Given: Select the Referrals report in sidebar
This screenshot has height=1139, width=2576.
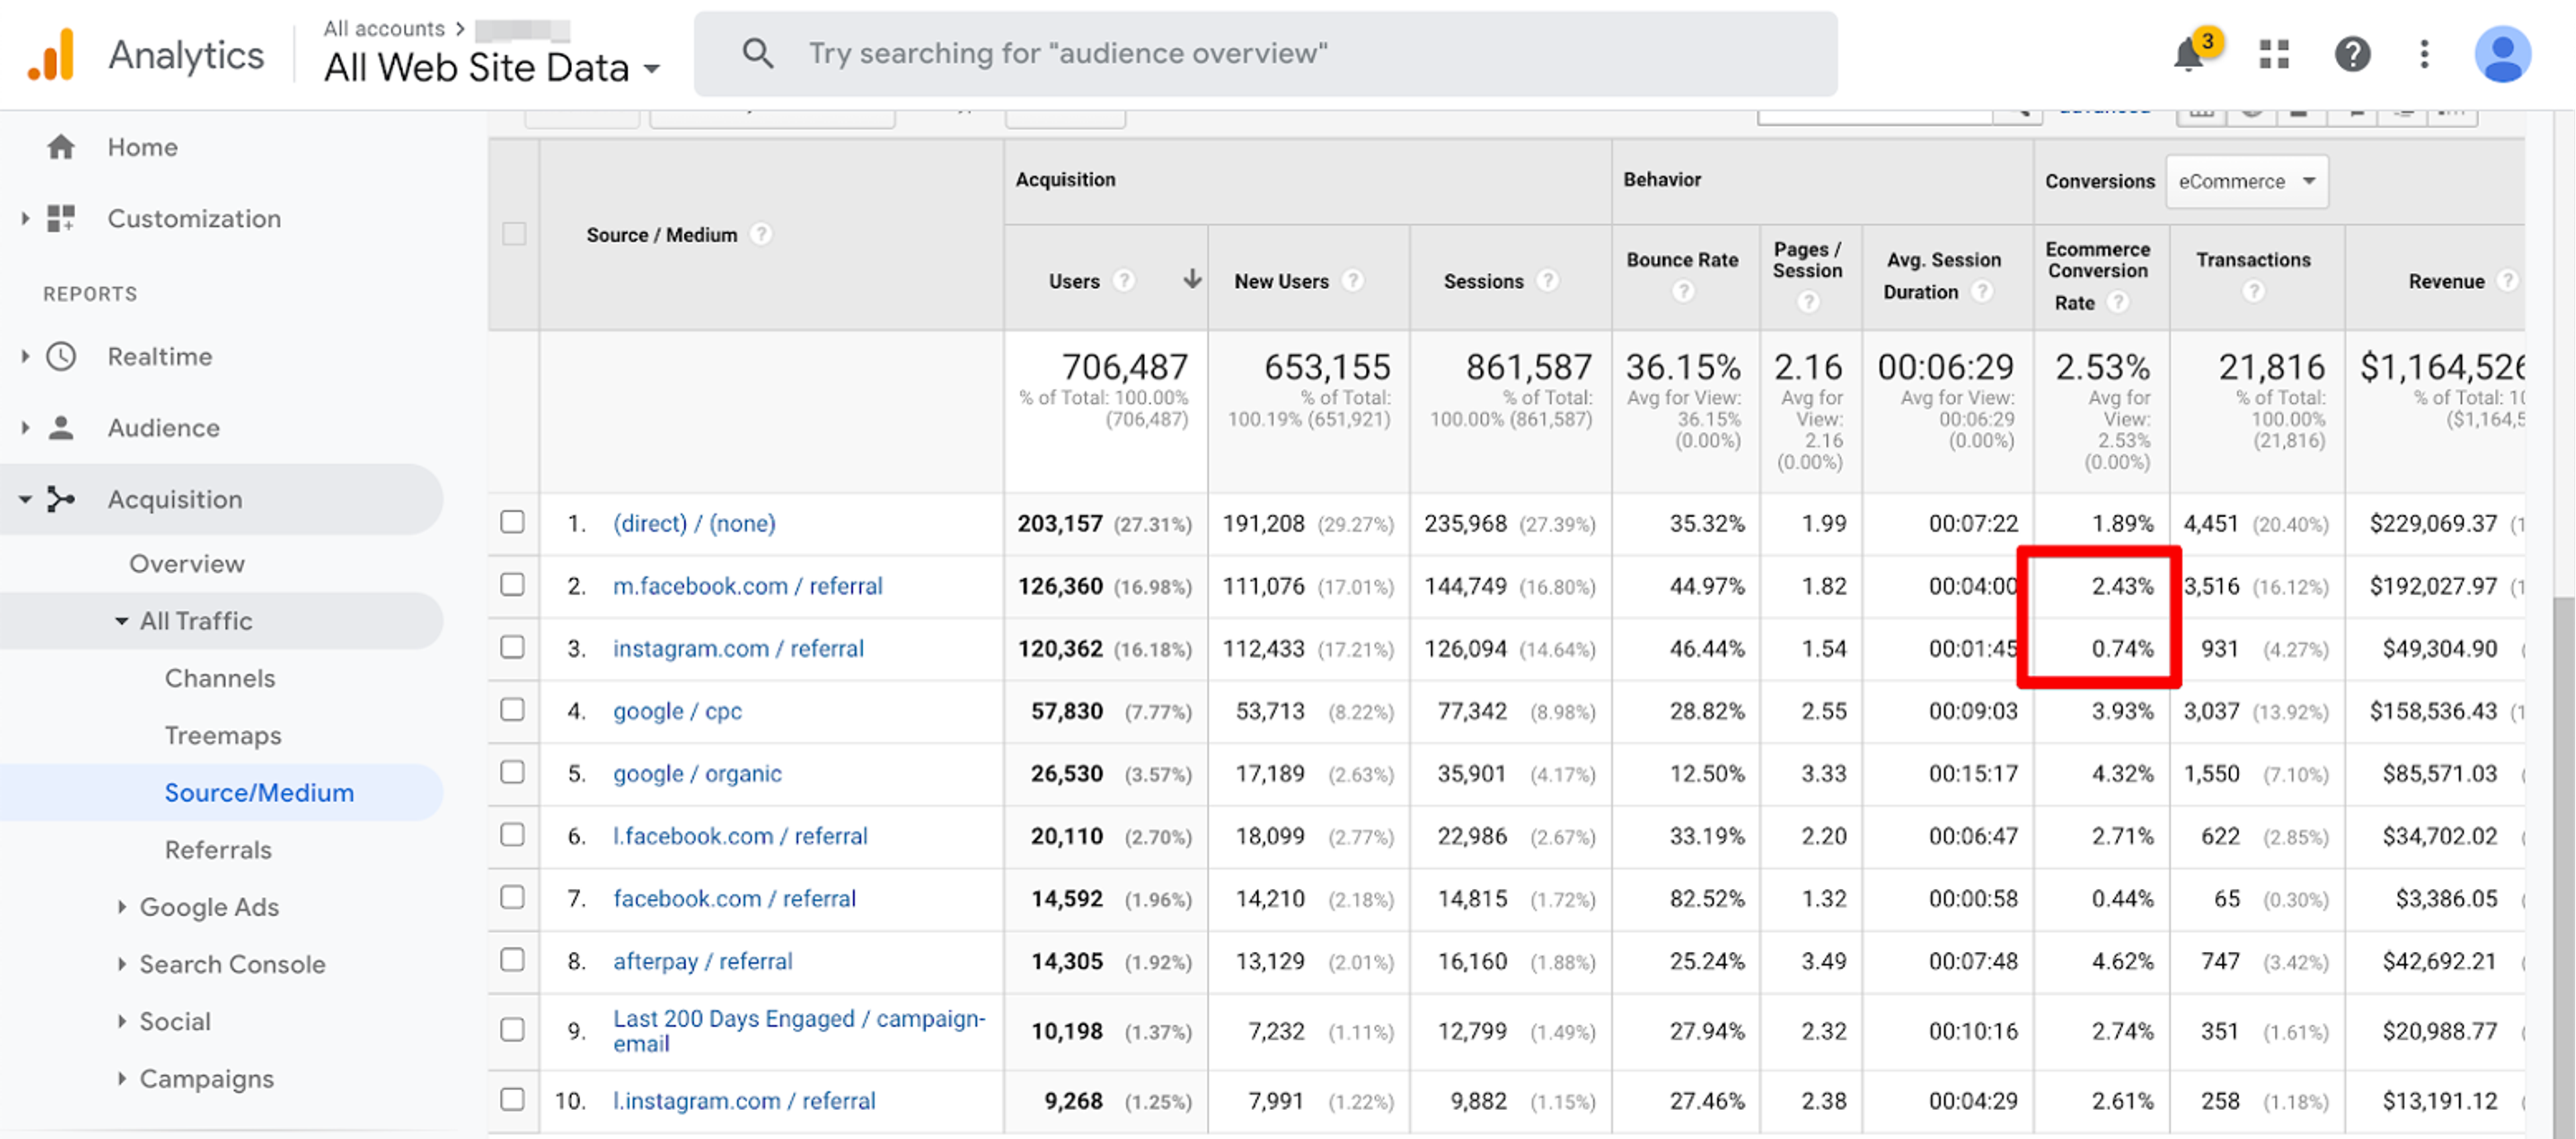Looking at the screenshot, I should coord(218,850).
